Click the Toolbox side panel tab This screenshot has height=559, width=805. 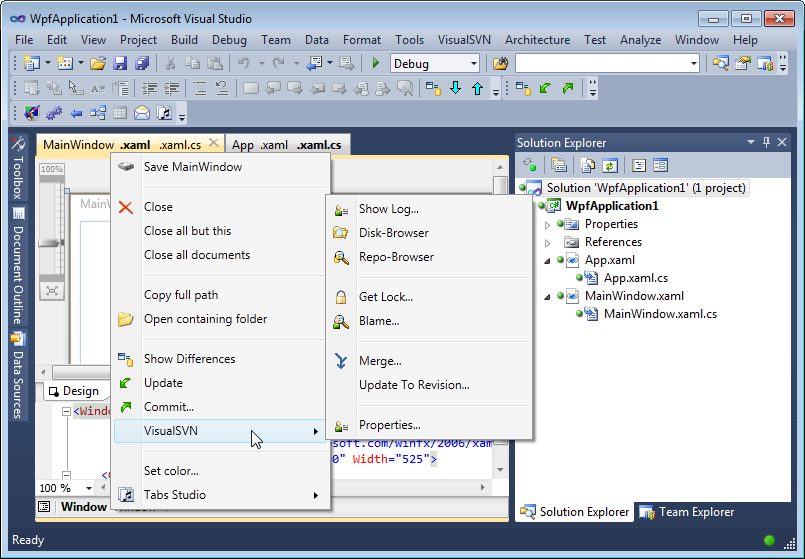(x=18, y=168)
